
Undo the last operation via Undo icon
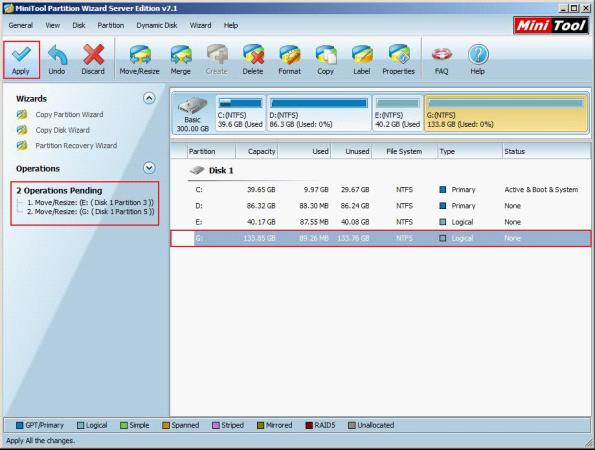(57, 55)
